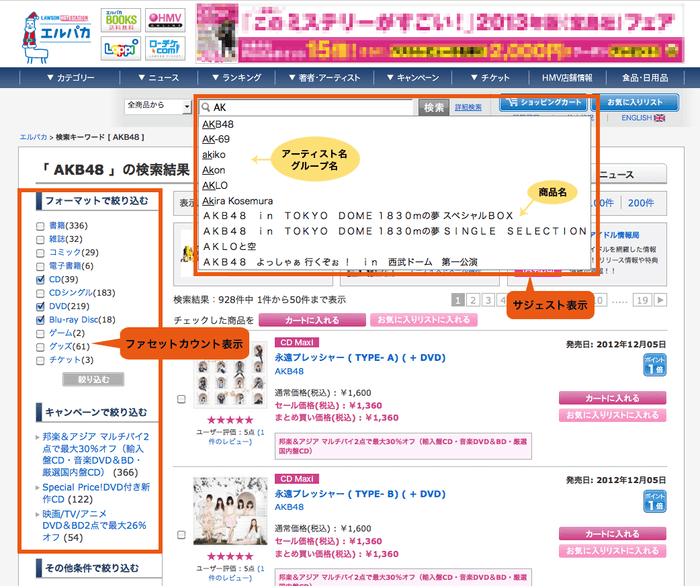Click ポイント1倍 badge on TYPE-B item
This screenshot has height=586, width=700.
[654, 501]
